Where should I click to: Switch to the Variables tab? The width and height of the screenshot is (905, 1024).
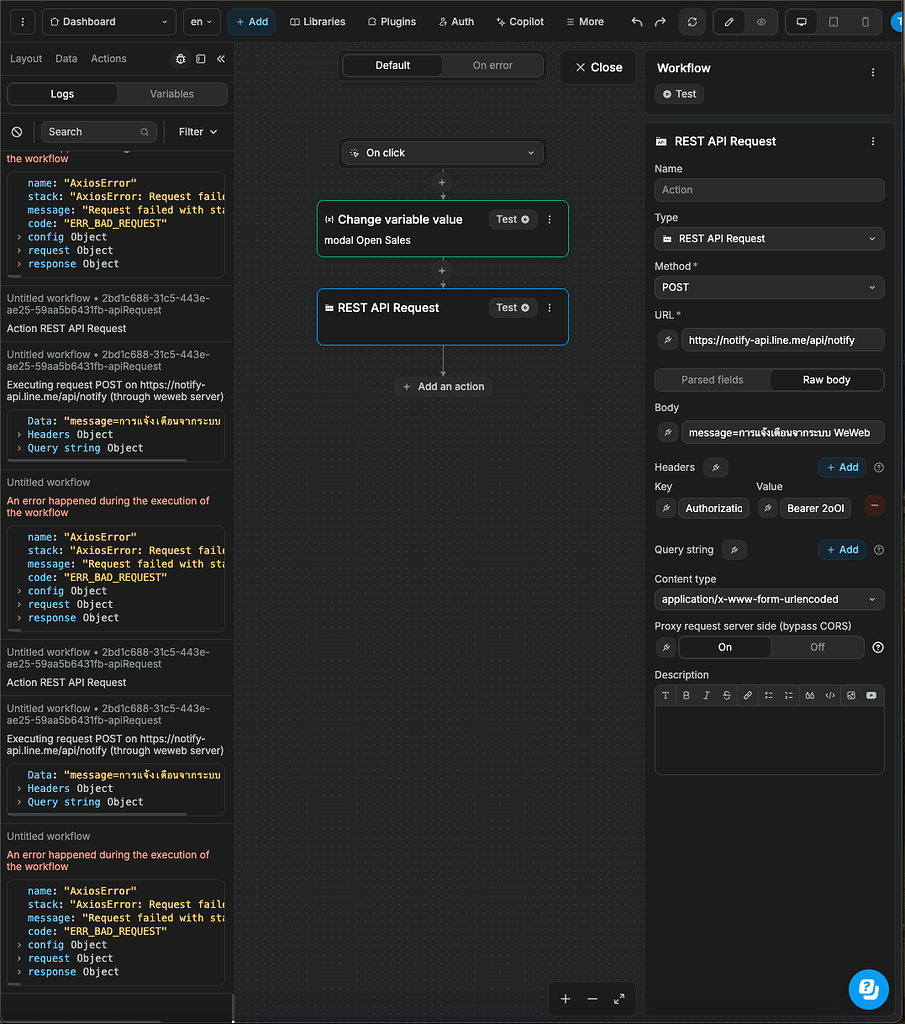click(171, 93)
